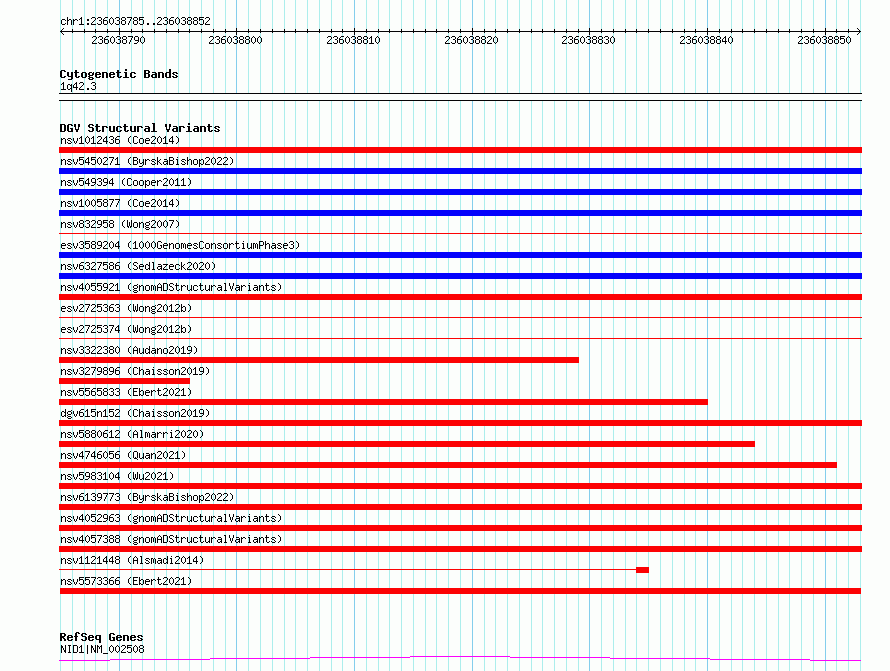
Task: Click the chr1:236038785..236038852 region label
Action: (x=135, y=22)
